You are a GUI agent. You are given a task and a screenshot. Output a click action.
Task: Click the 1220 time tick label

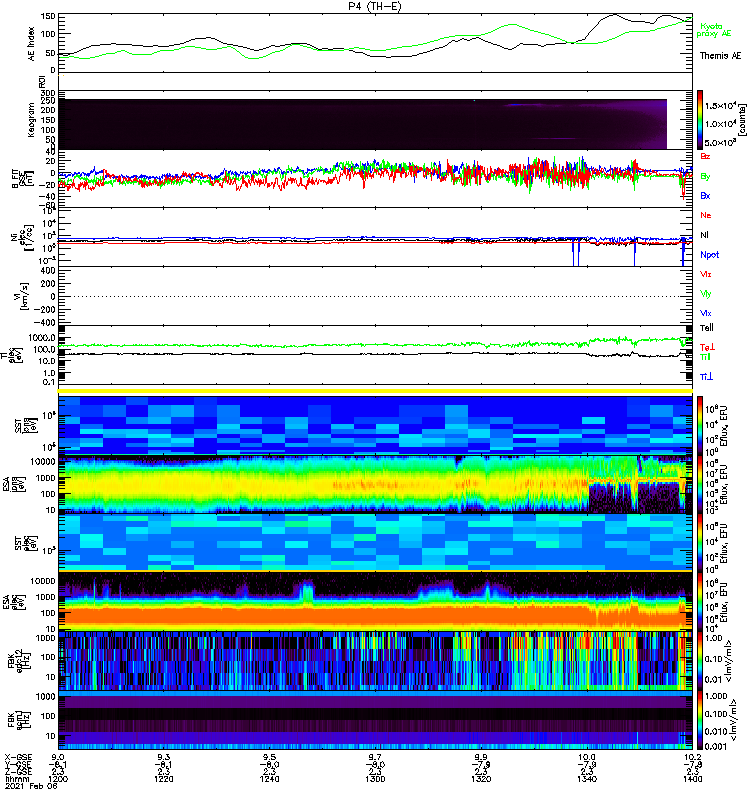pyautogui.click(x=164, y=779)
